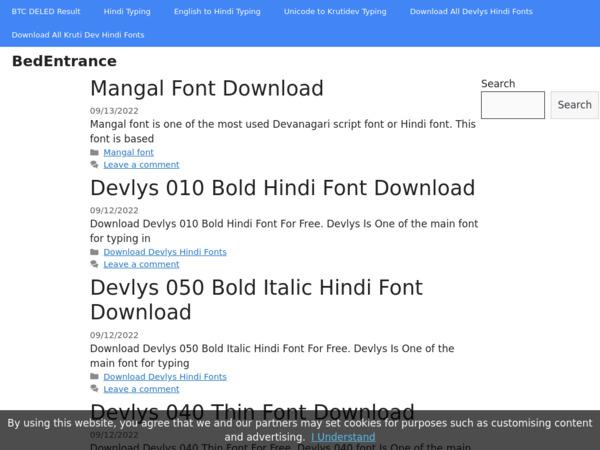Click the Mangal font category link
Viewport: 600px width, 450px height.
(x=129, y=152)
